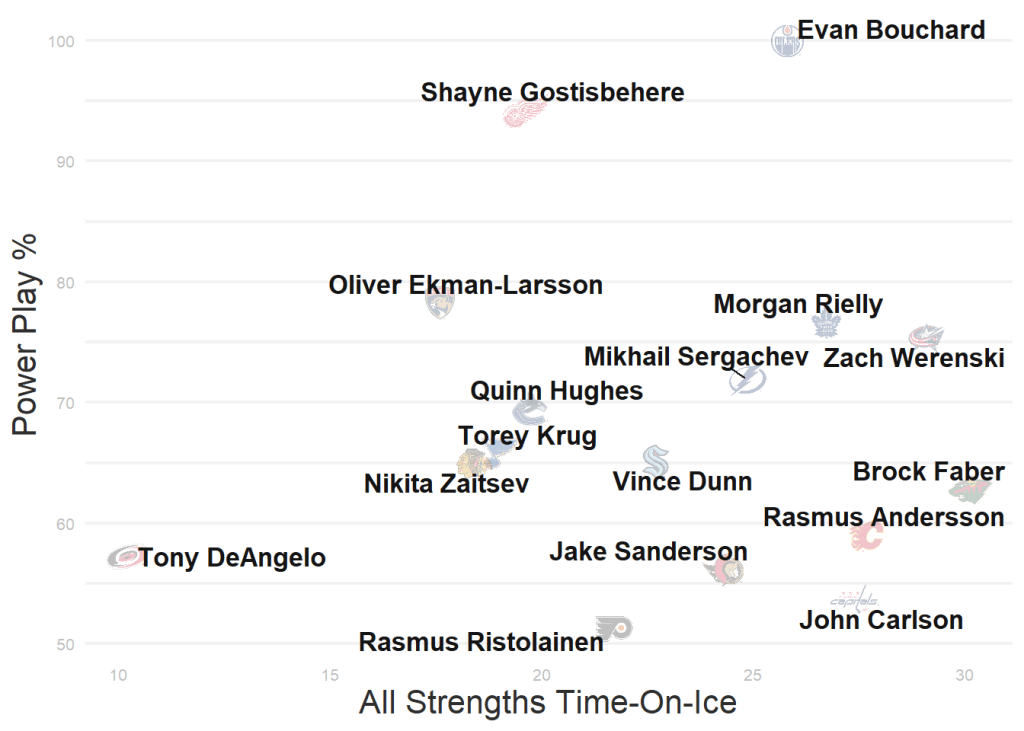The image size is (1024, 731).
Task: Click the Carolina Hurricanes logo point
Action: tap(125, 556)
